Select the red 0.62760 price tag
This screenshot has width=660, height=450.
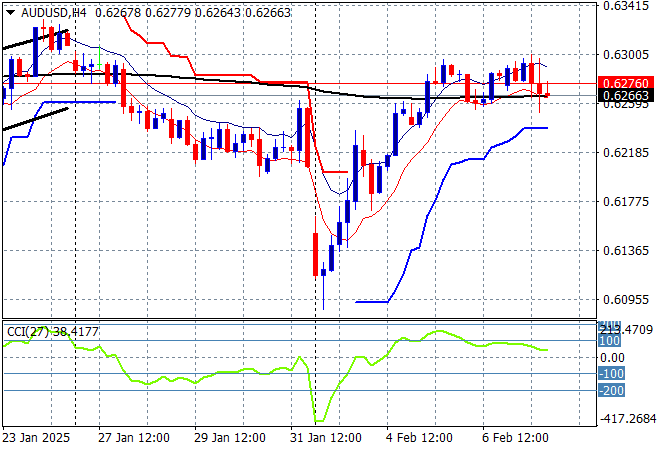click(626, 82)
